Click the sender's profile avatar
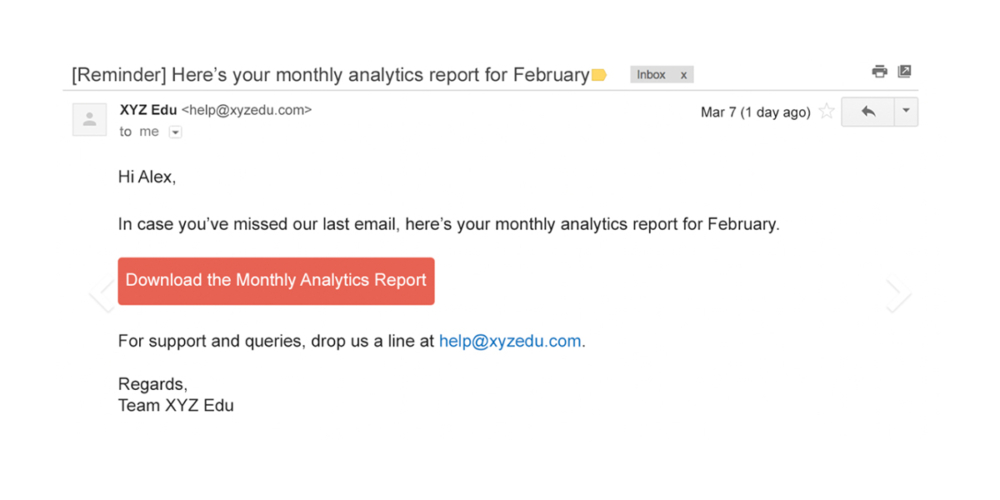The image size is (1000, 500). (90, 120)
